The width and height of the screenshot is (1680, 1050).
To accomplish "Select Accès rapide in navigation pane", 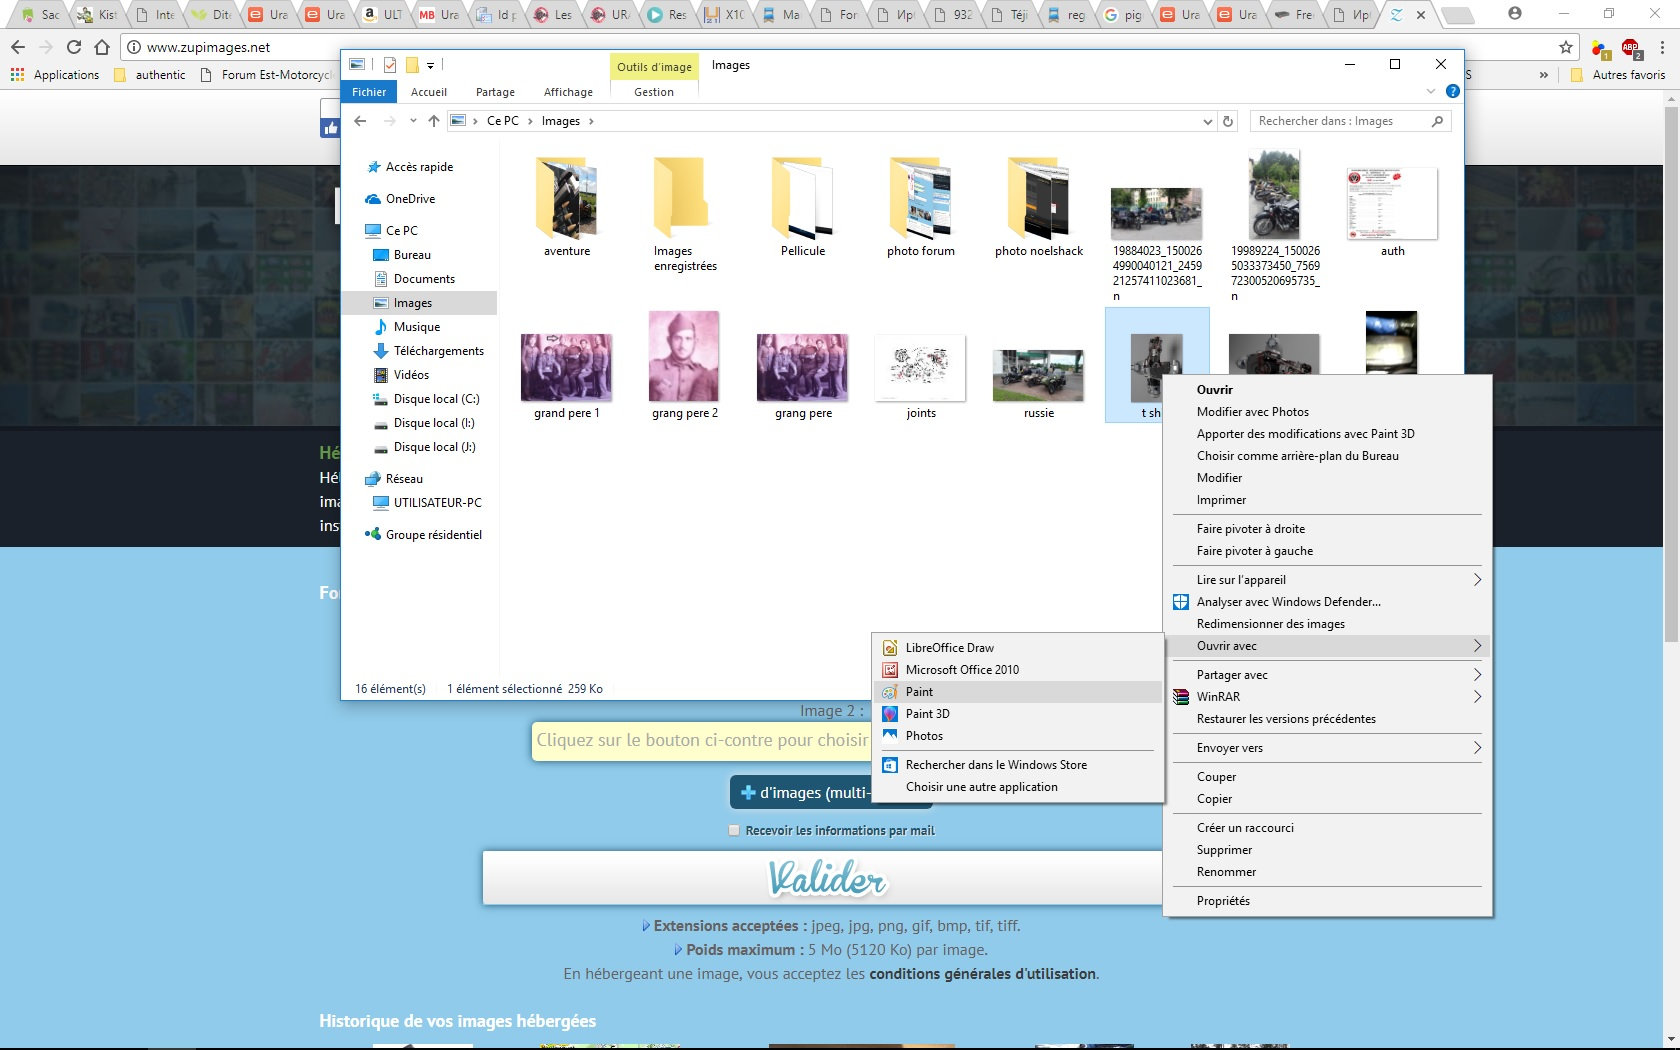I will (419, 167).
